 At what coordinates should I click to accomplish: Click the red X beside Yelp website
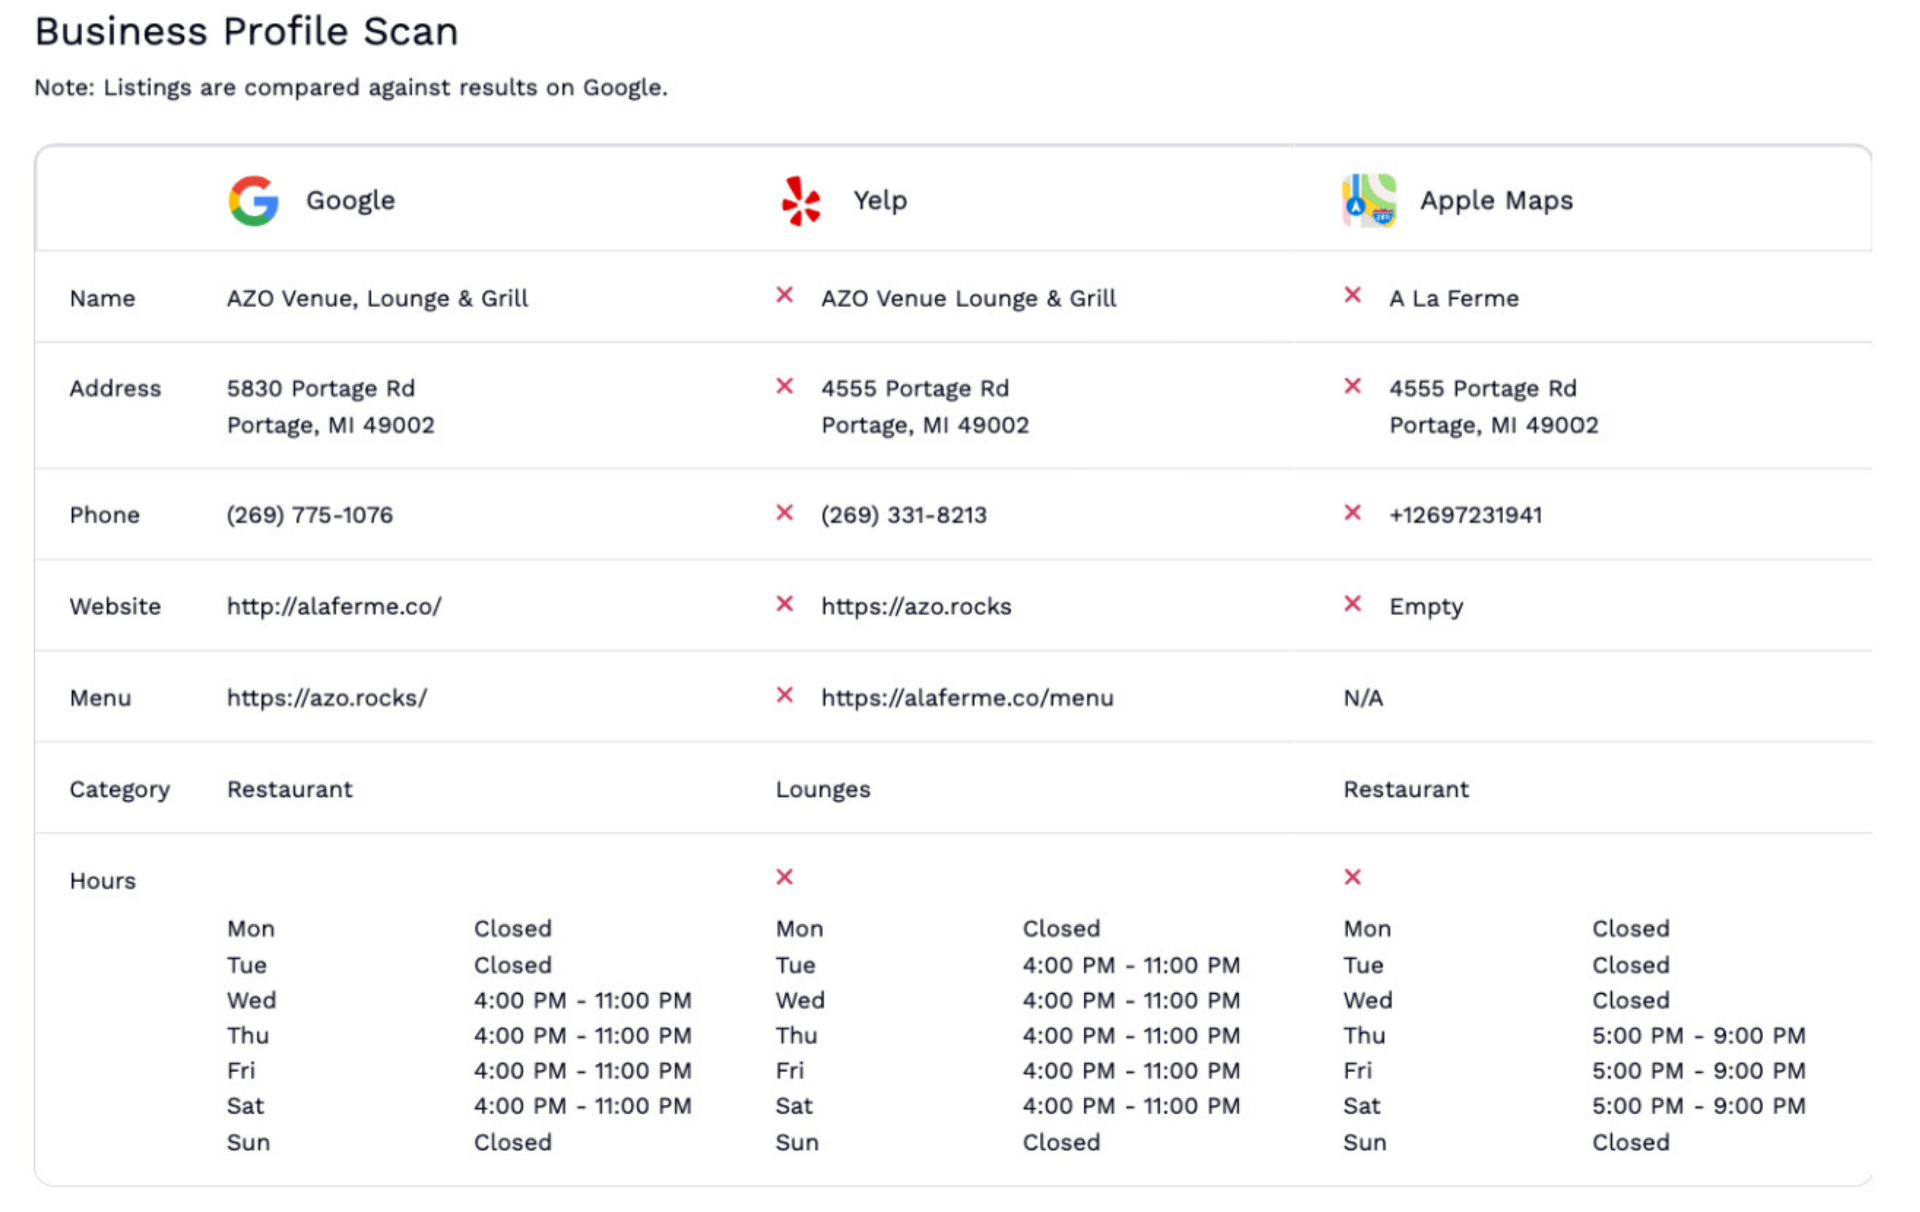pos(785,604)
